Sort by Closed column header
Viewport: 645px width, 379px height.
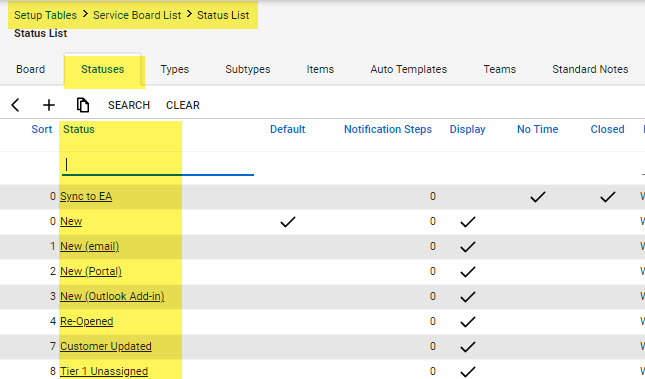[x=607, y=129]
